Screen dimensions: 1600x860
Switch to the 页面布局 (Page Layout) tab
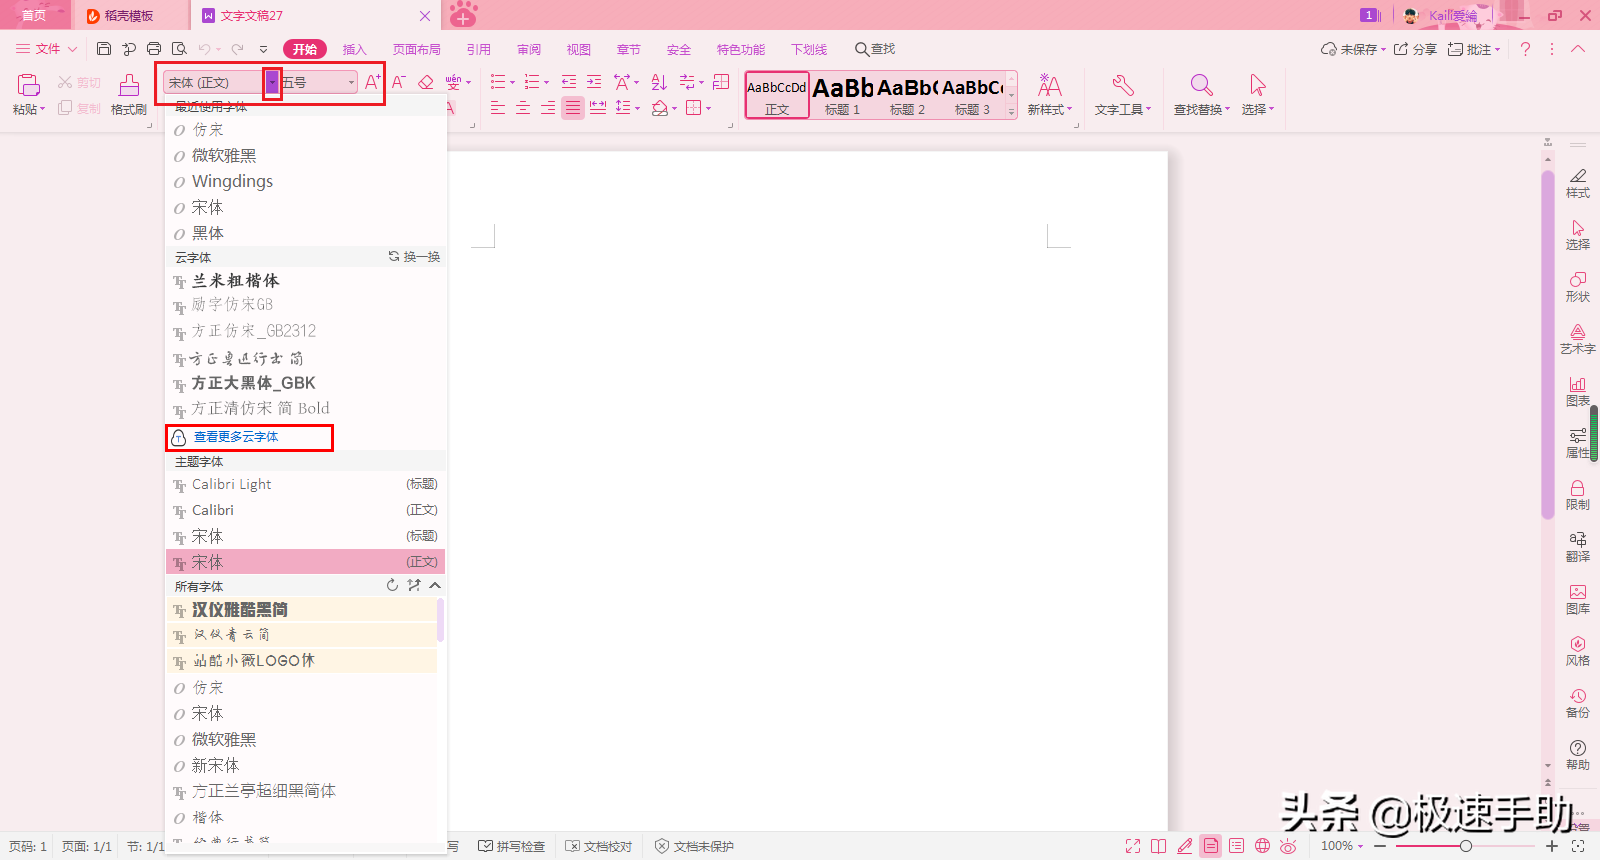[417, 49]
